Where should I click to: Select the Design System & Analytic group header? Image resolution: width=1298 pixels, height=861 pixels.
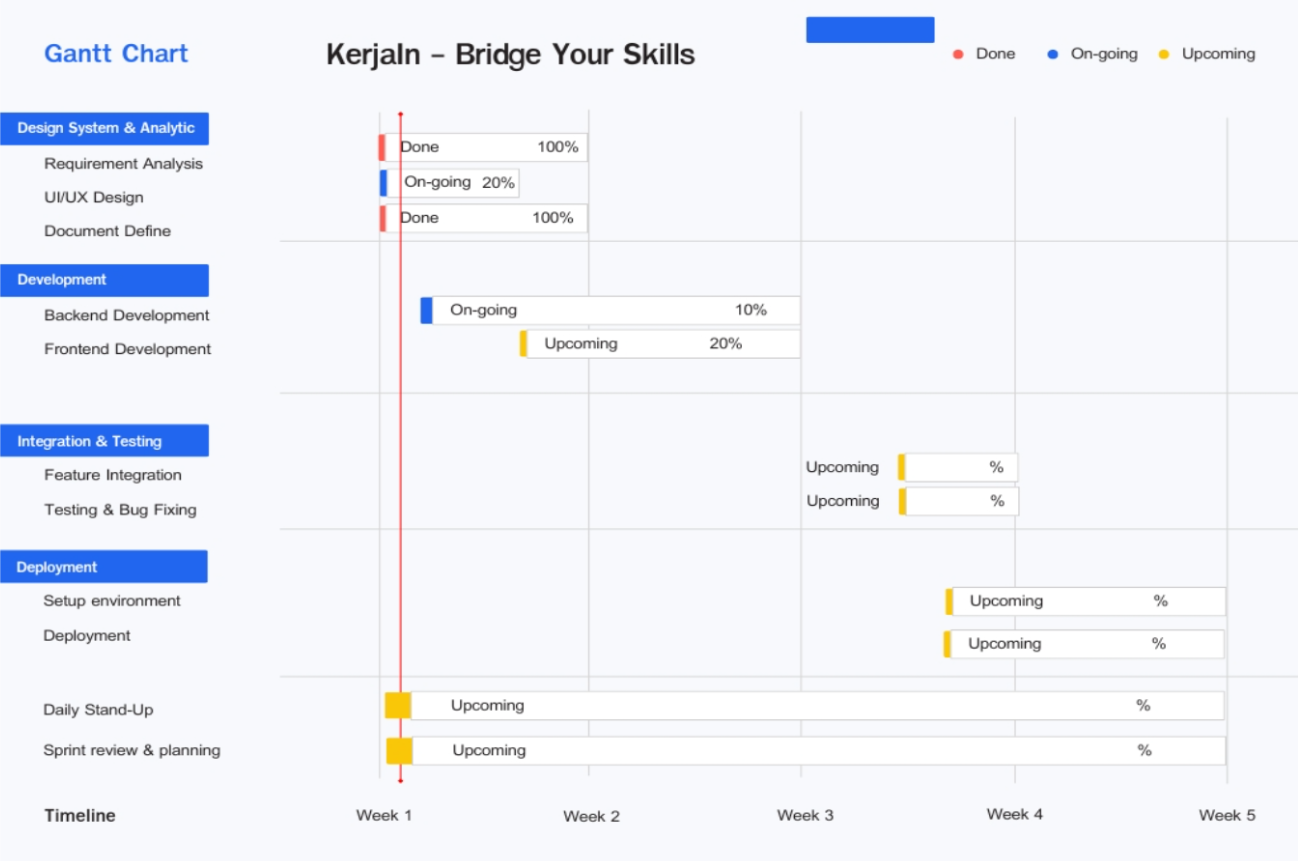(x=105, y=128)
